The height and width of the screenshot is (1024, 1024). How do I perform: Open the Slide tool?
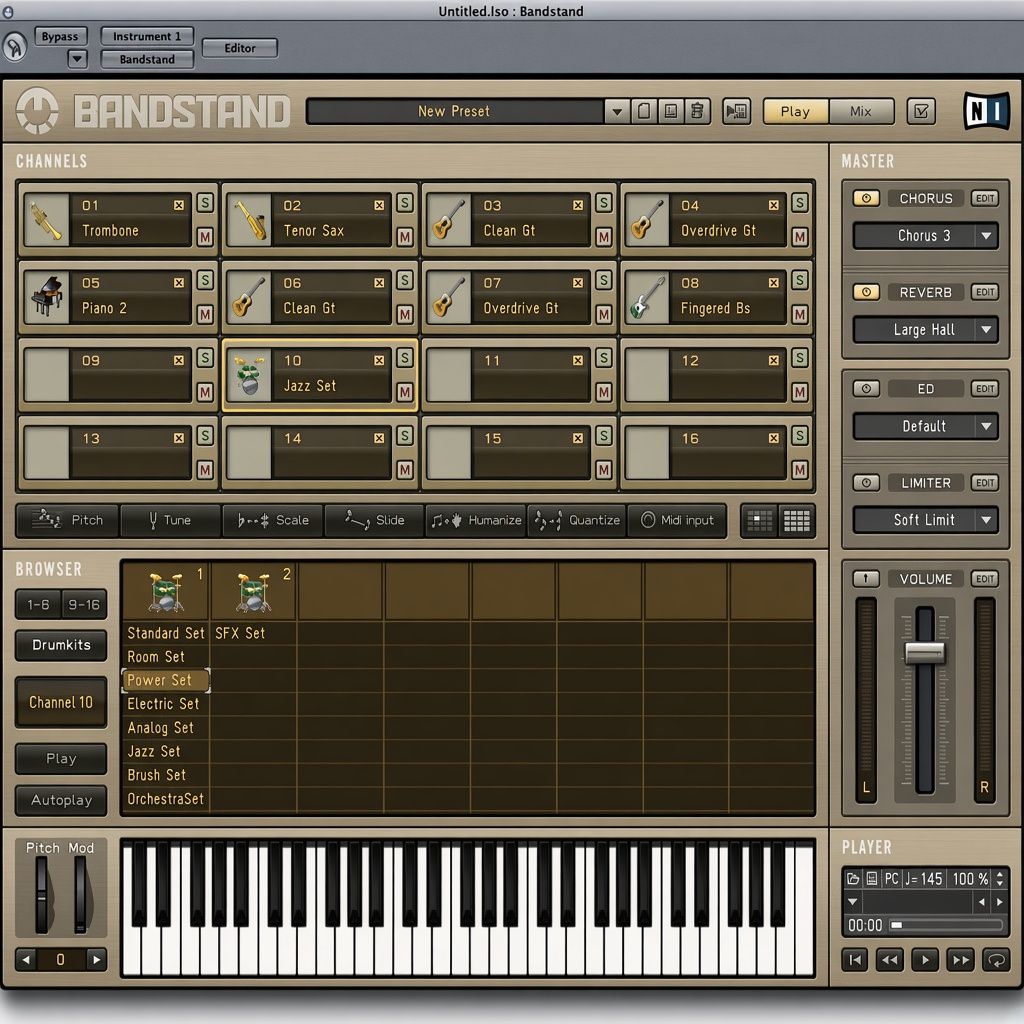(374, 520)
